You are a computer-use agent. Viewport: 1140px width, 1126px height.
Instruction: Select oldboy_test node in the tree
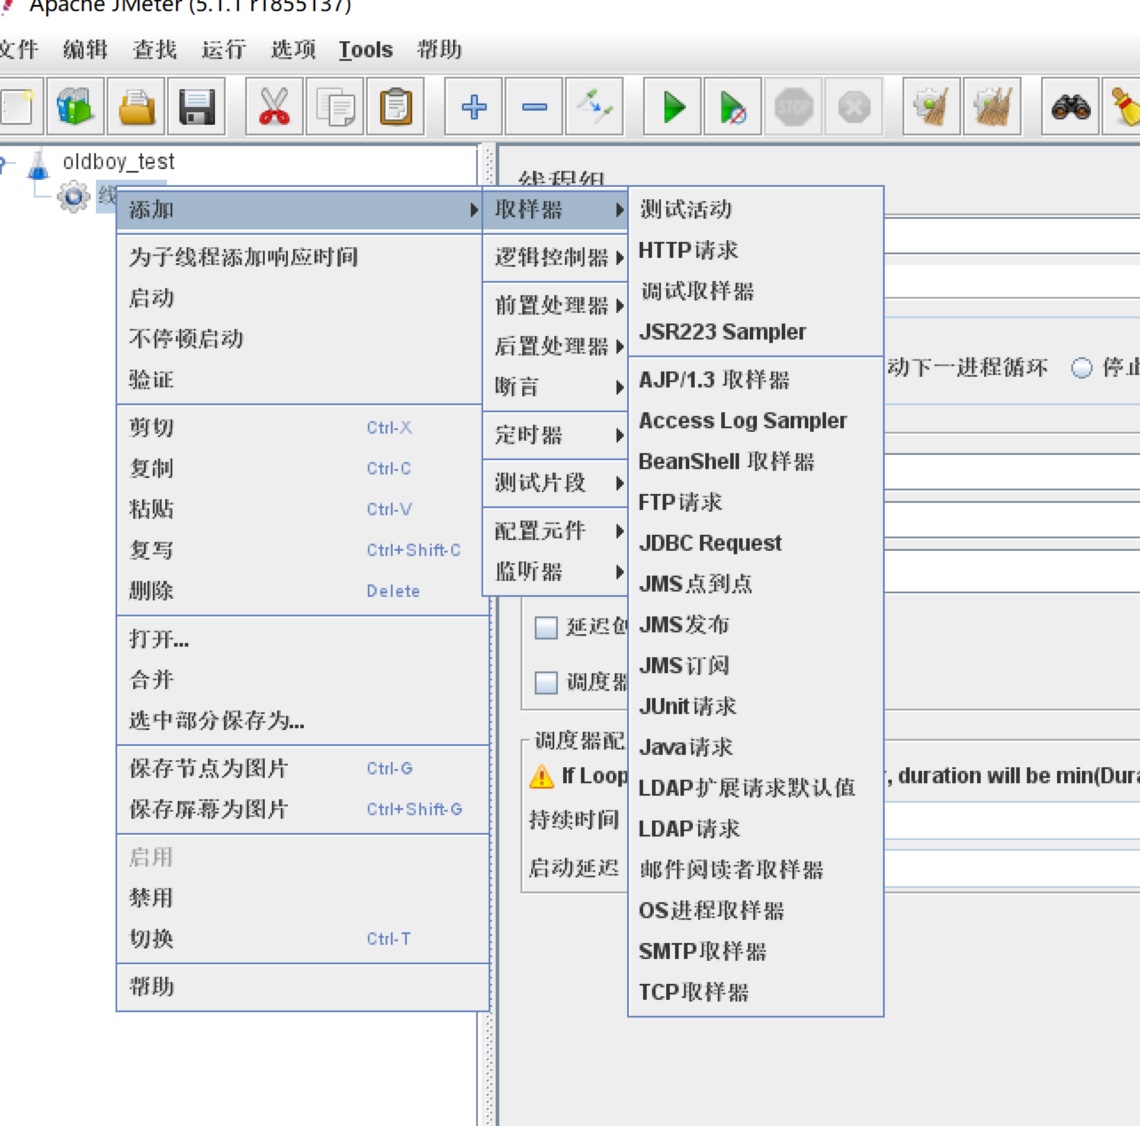tap(118, 162)
